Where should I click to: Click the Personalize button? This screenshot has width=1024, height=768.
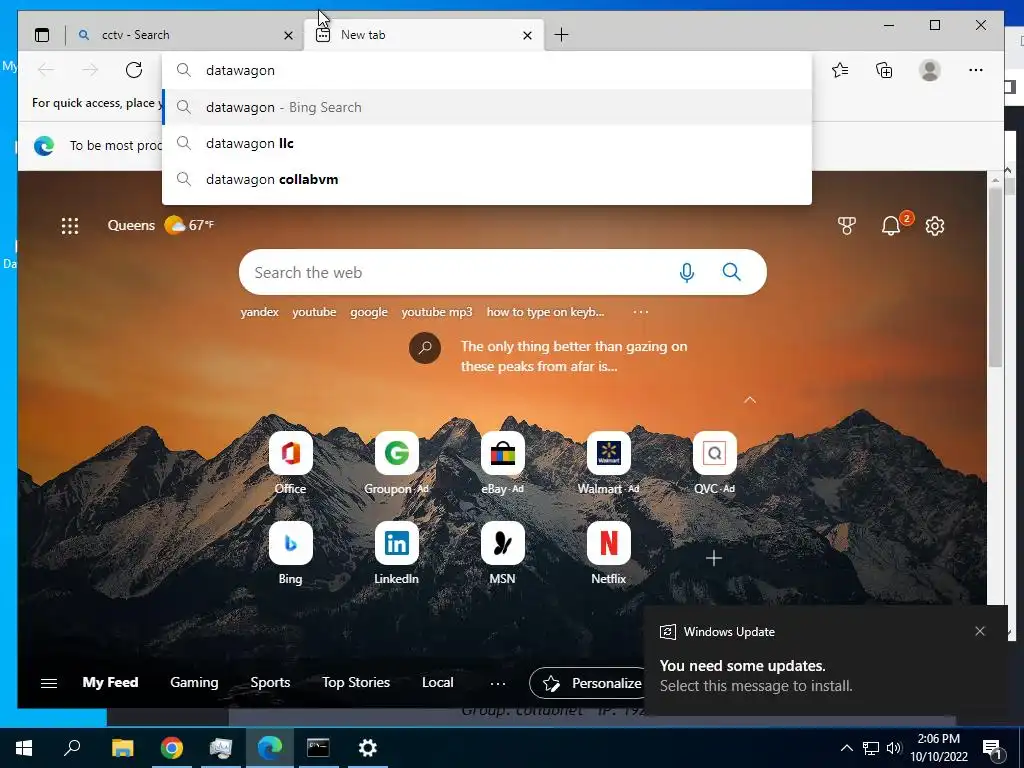pos(586,683)
